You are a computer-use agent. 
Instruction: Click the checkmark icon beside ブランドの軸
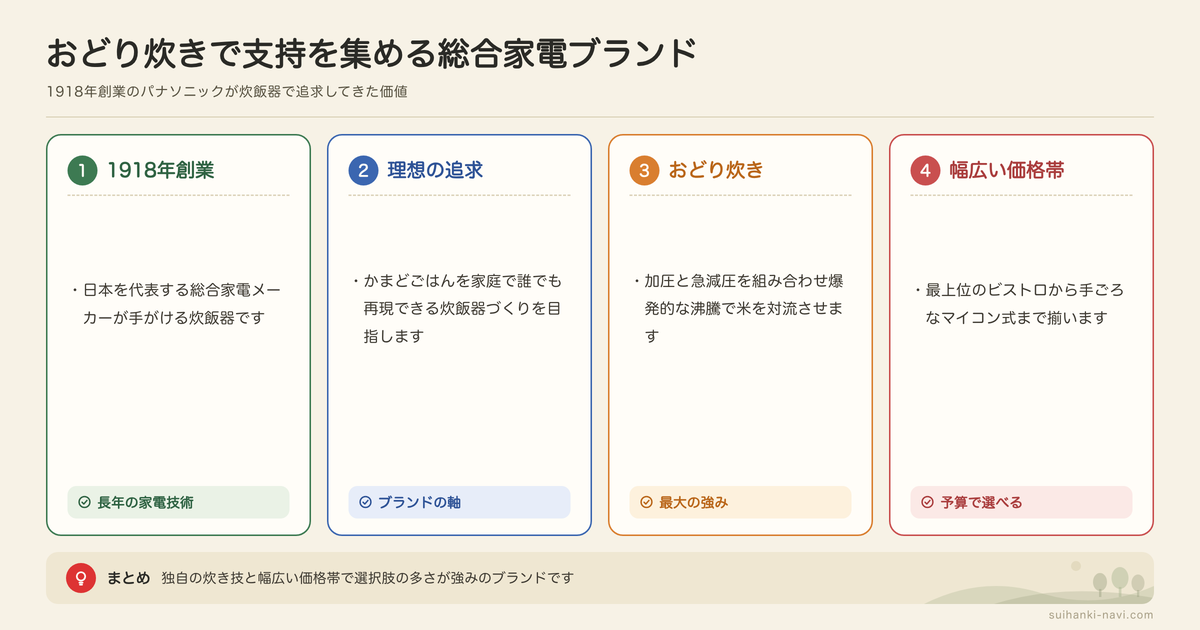coord(365,502)
